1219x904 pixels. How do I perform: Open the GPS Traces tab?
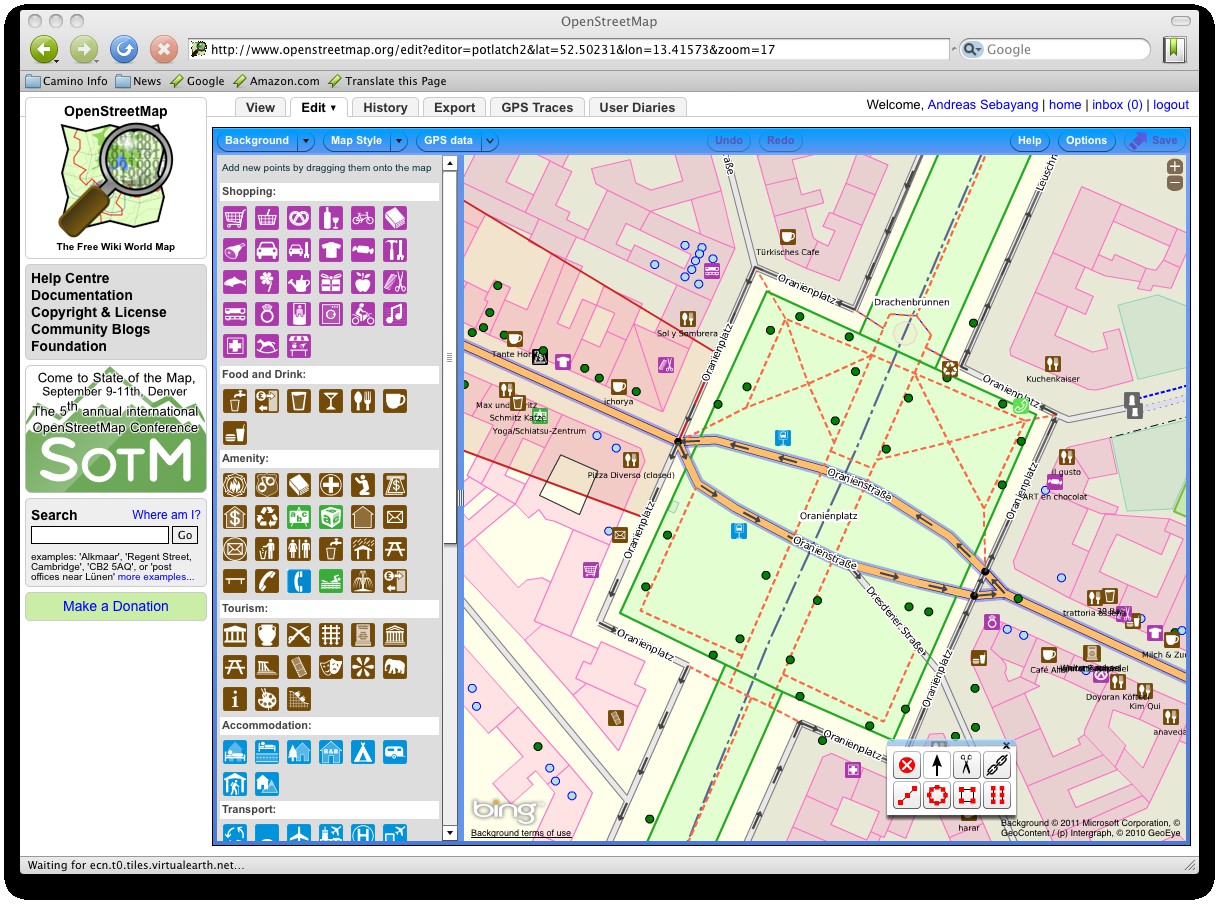537,107
